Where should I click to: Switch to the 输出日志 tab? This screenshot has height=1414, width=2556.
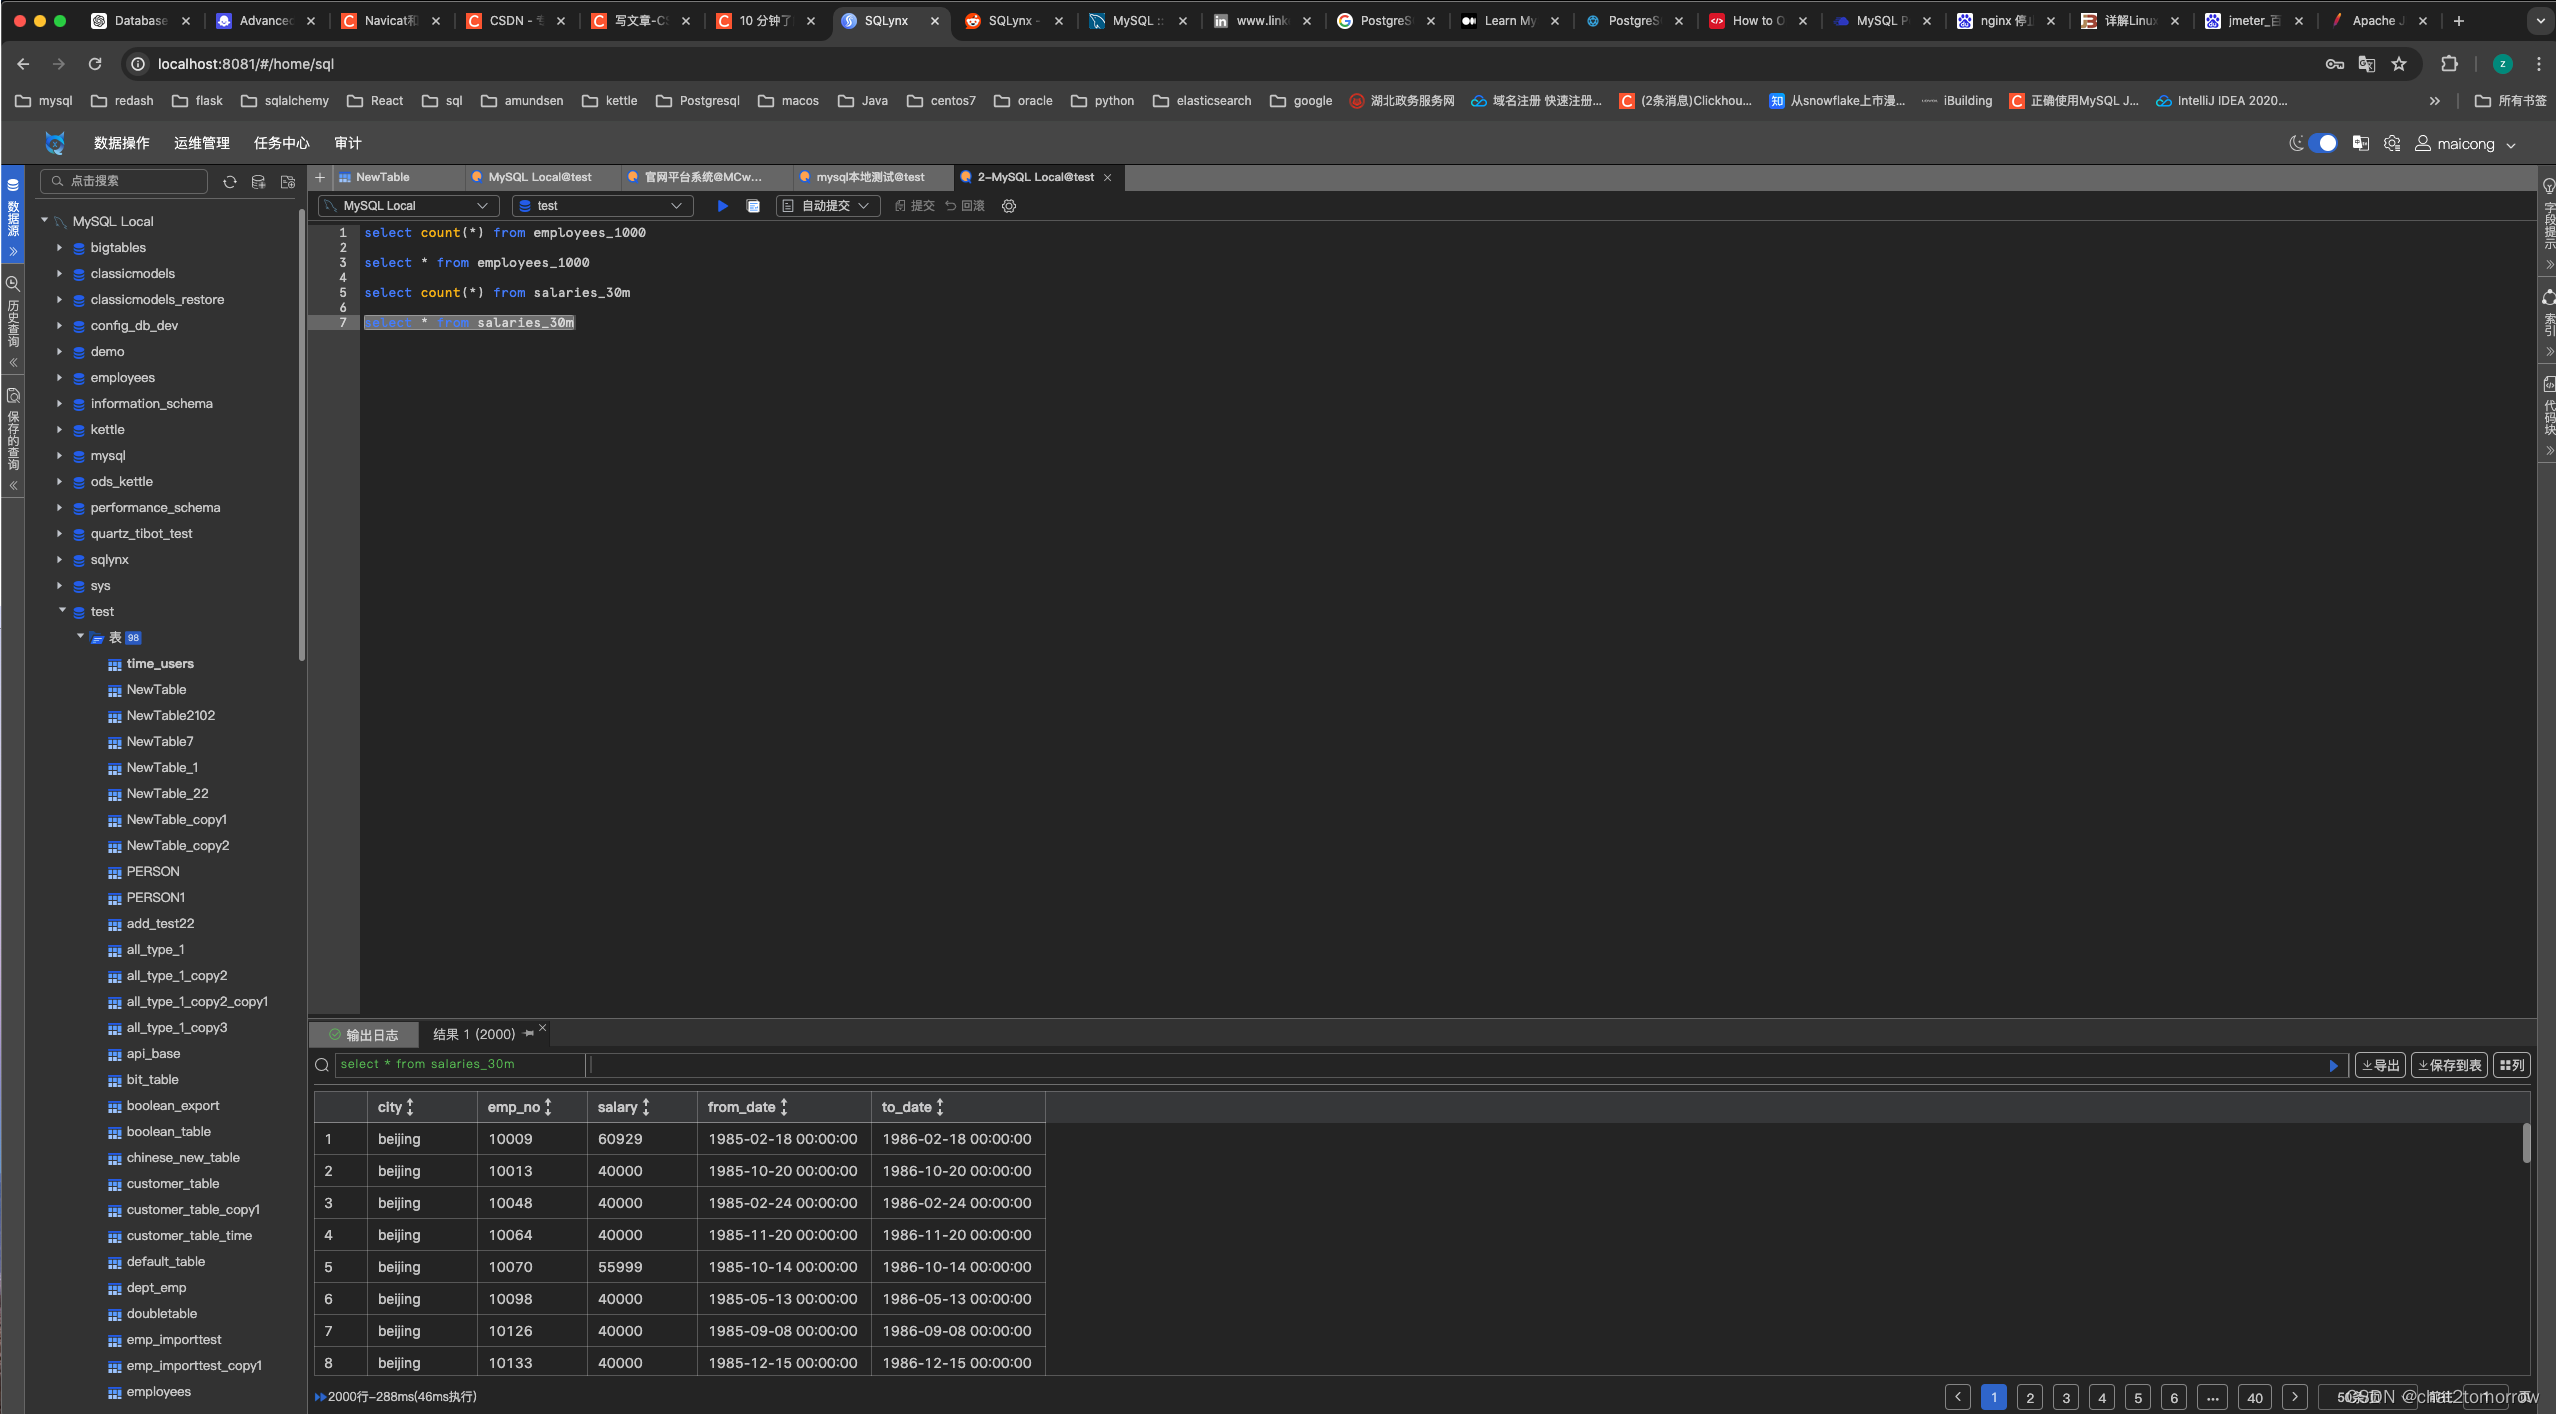(371, 1034)
